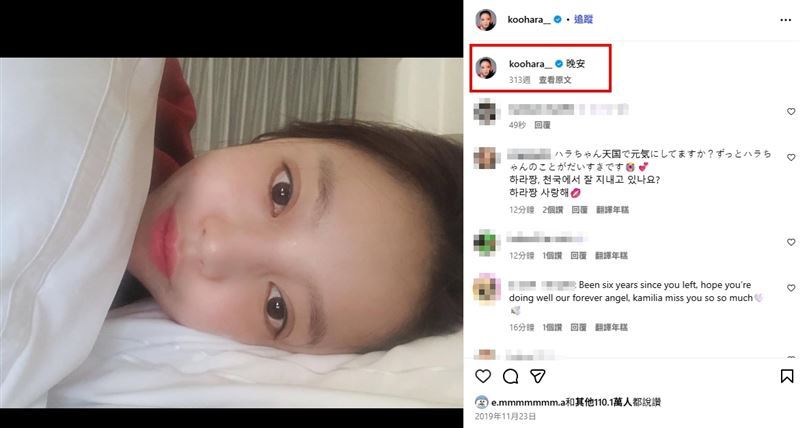Open koohara__ profile picture in header
This screenshot has width=800, height=428.
click(x=486, y=20)
